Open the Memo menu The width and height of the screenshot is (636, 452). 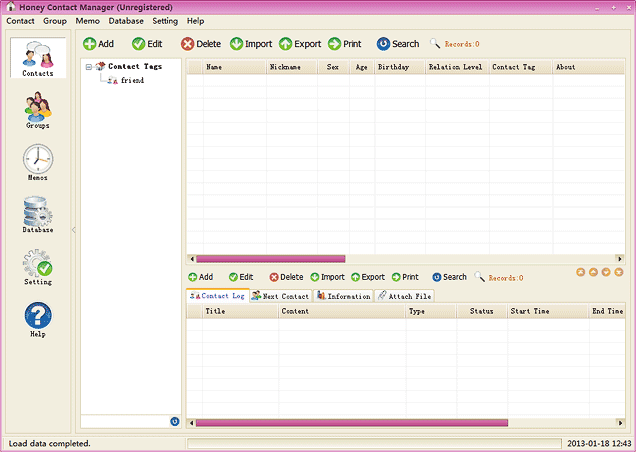(88, 21)
